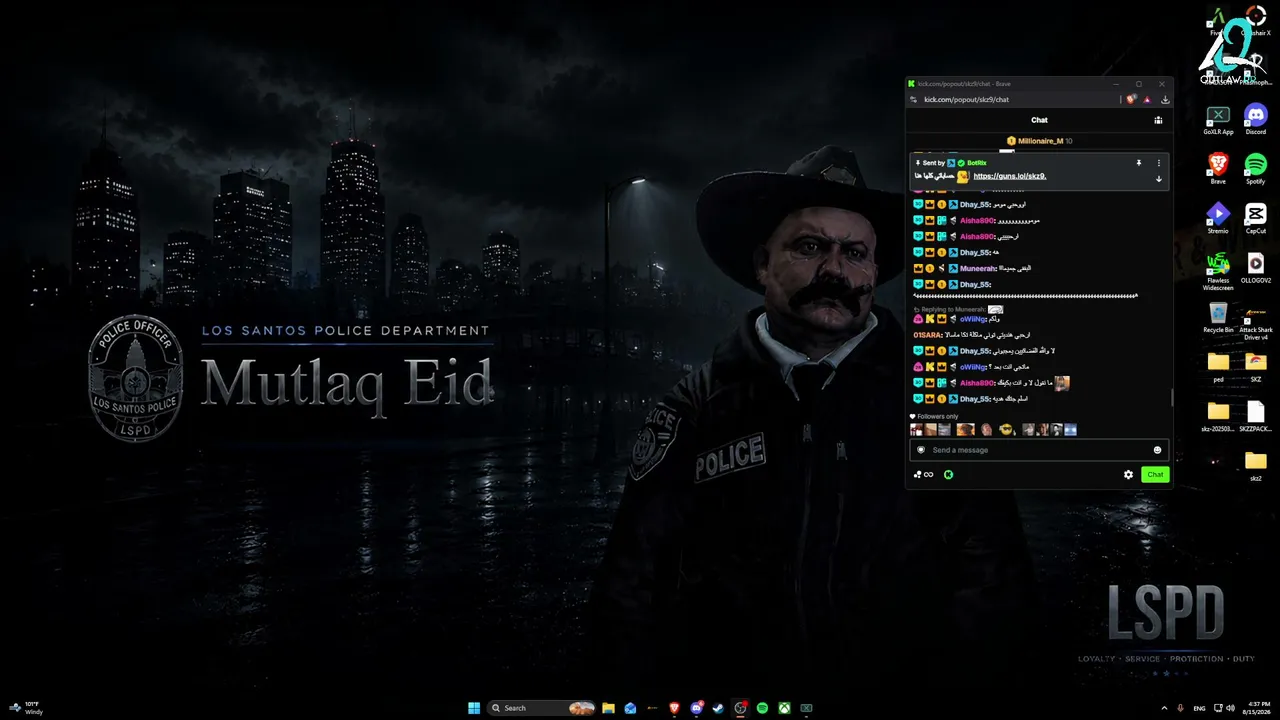Image resolution: width=1280 pixels, height=720 pixels.
Task: Open Brave Shields icon in address bar
Action: pos(1131,99)
